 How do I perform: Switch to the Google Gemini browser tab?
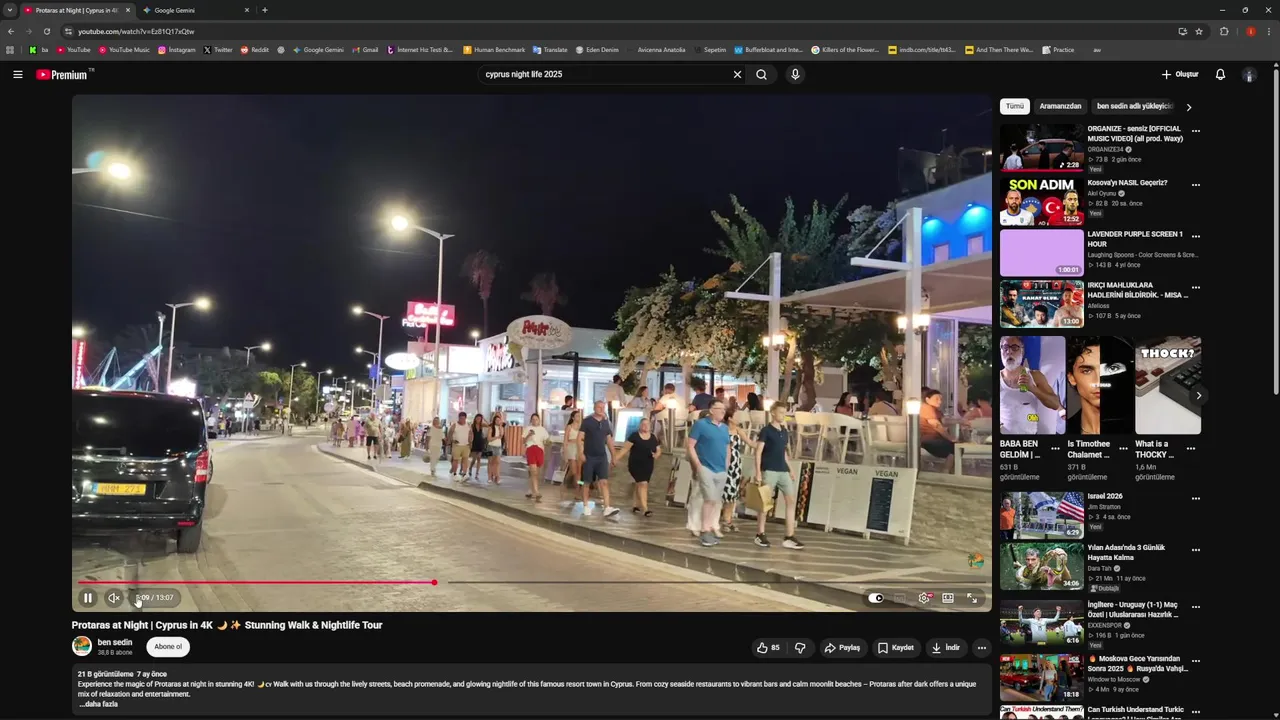[195, 10]
